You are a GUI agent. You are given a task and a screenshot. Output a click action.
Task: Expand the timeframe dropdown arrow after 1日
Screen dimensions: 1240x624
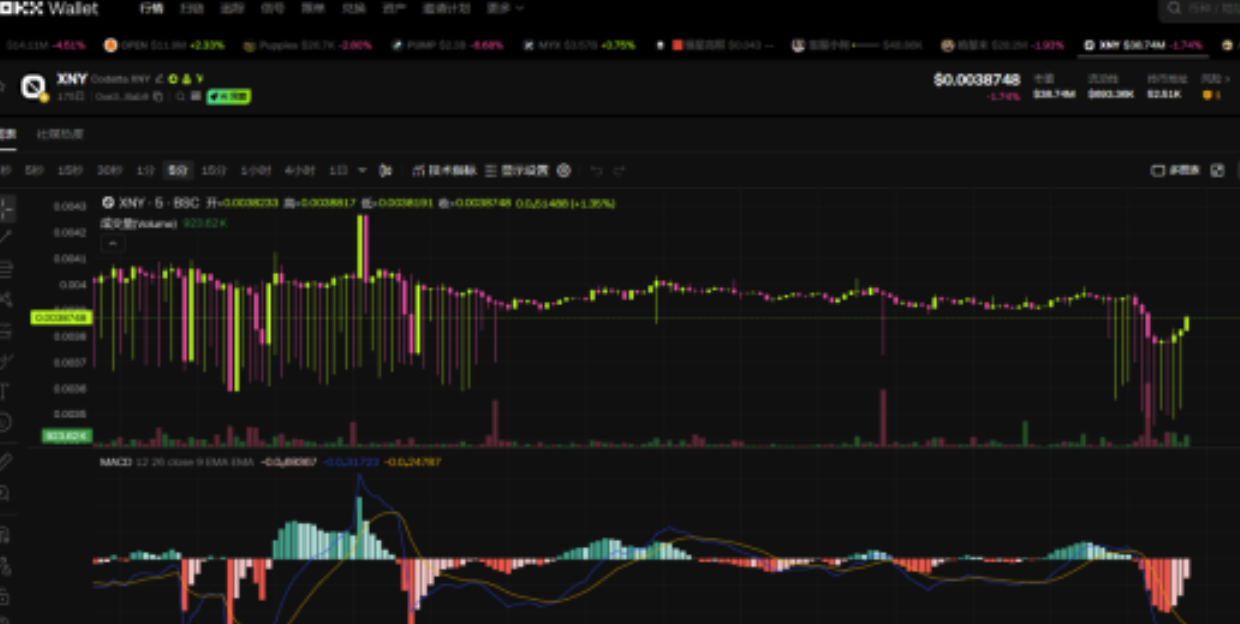pyautogui.click(x=362, y=171)
